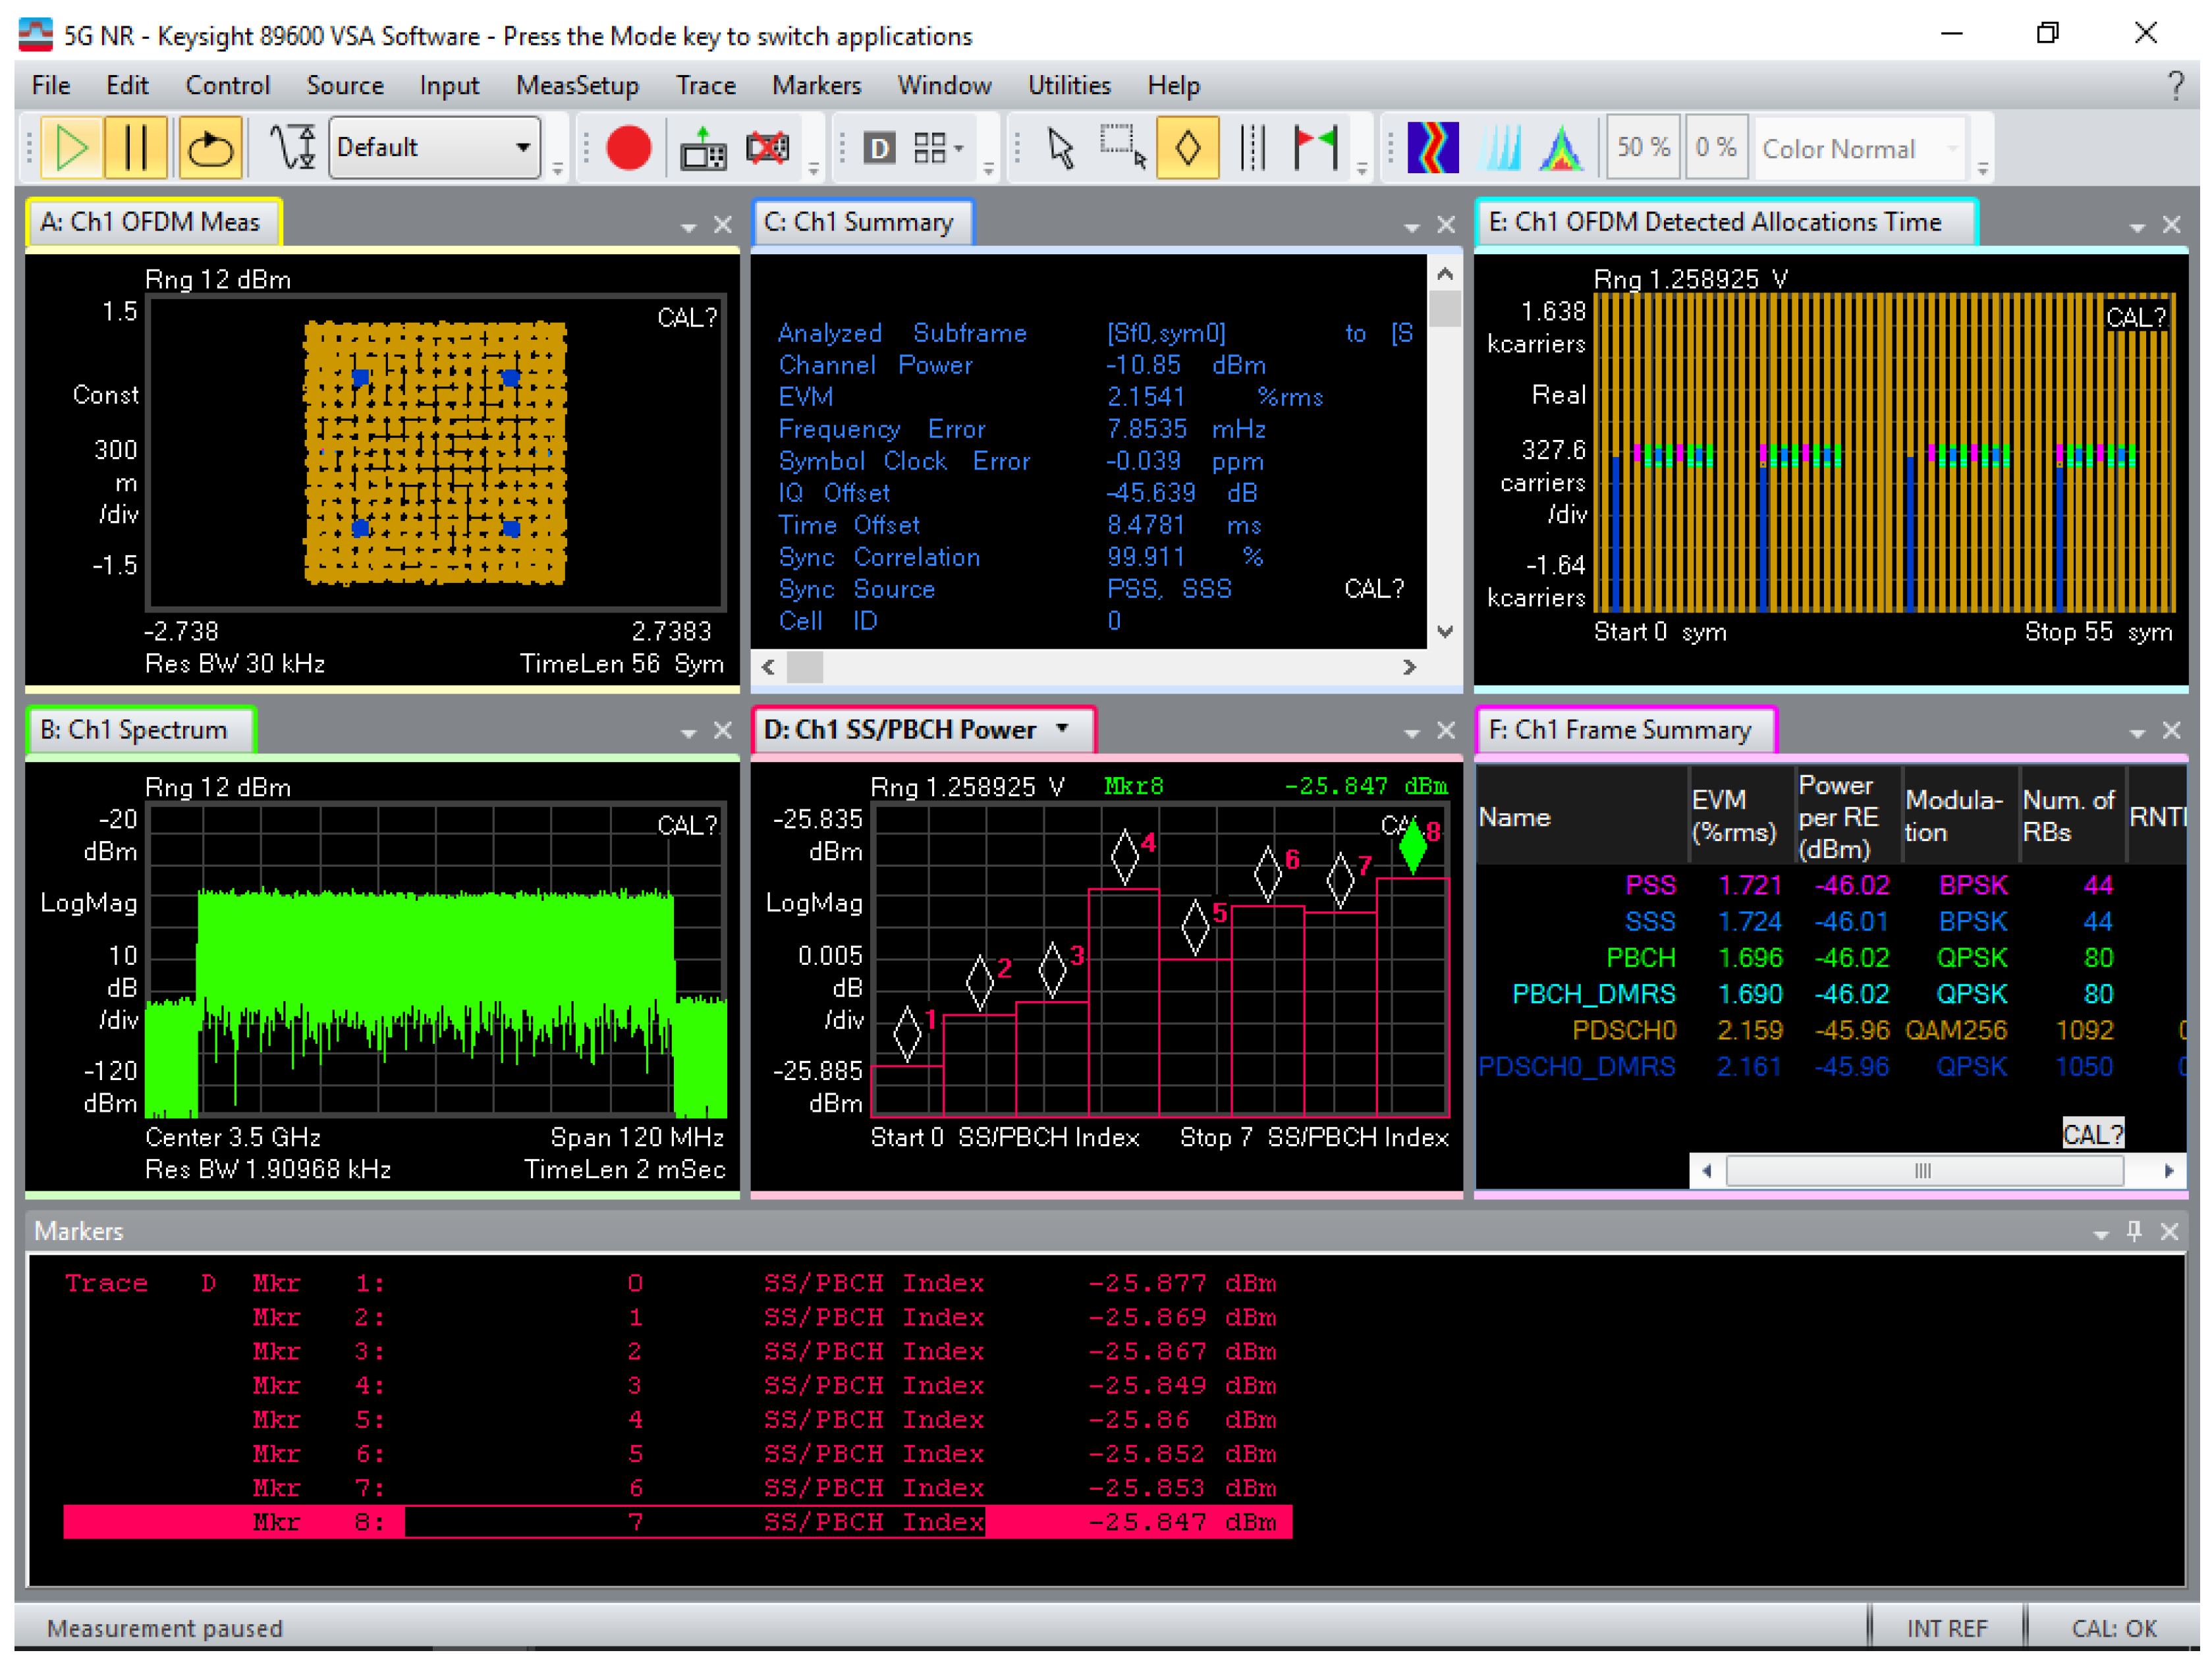Click the 50 % persistence button

(1643, 148)
